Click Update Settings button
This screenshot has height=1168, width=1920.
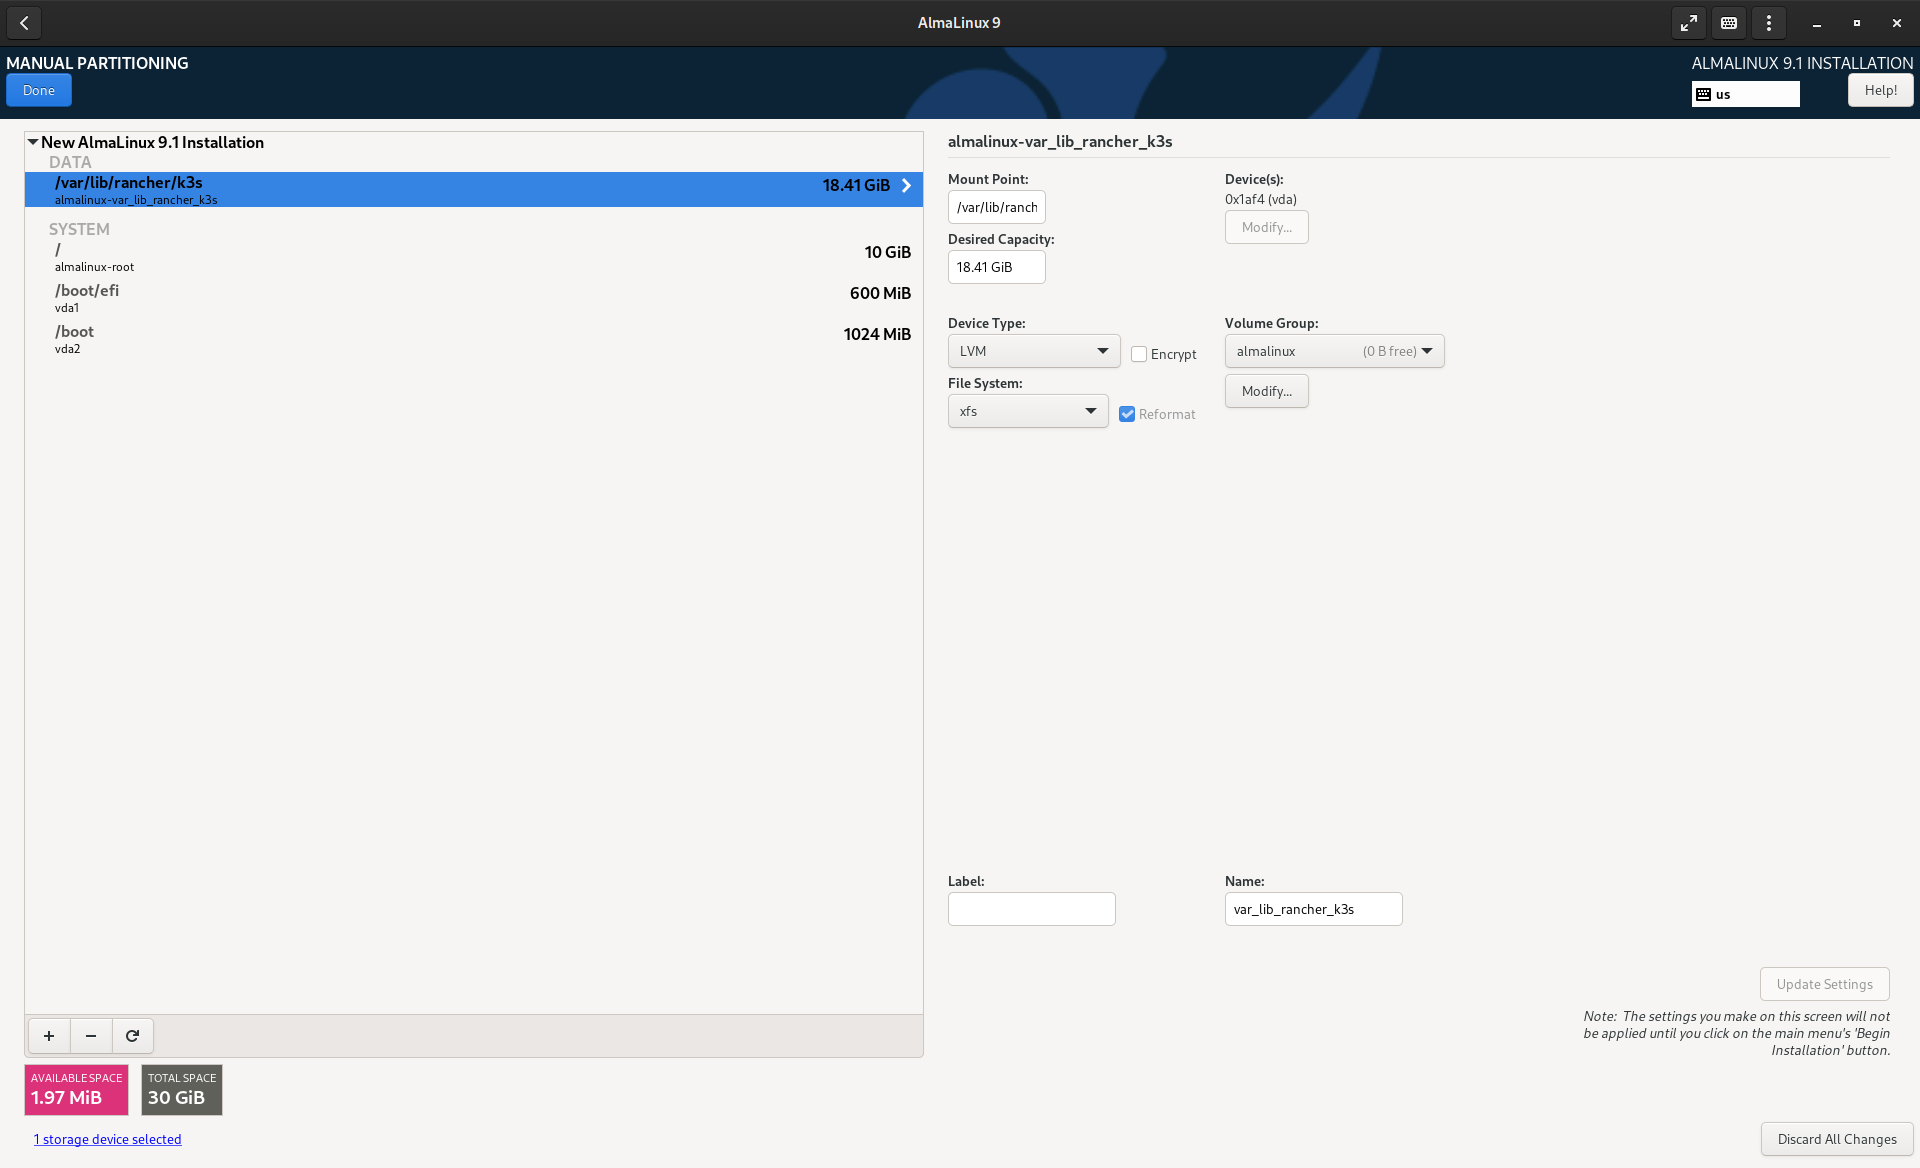1824,984
